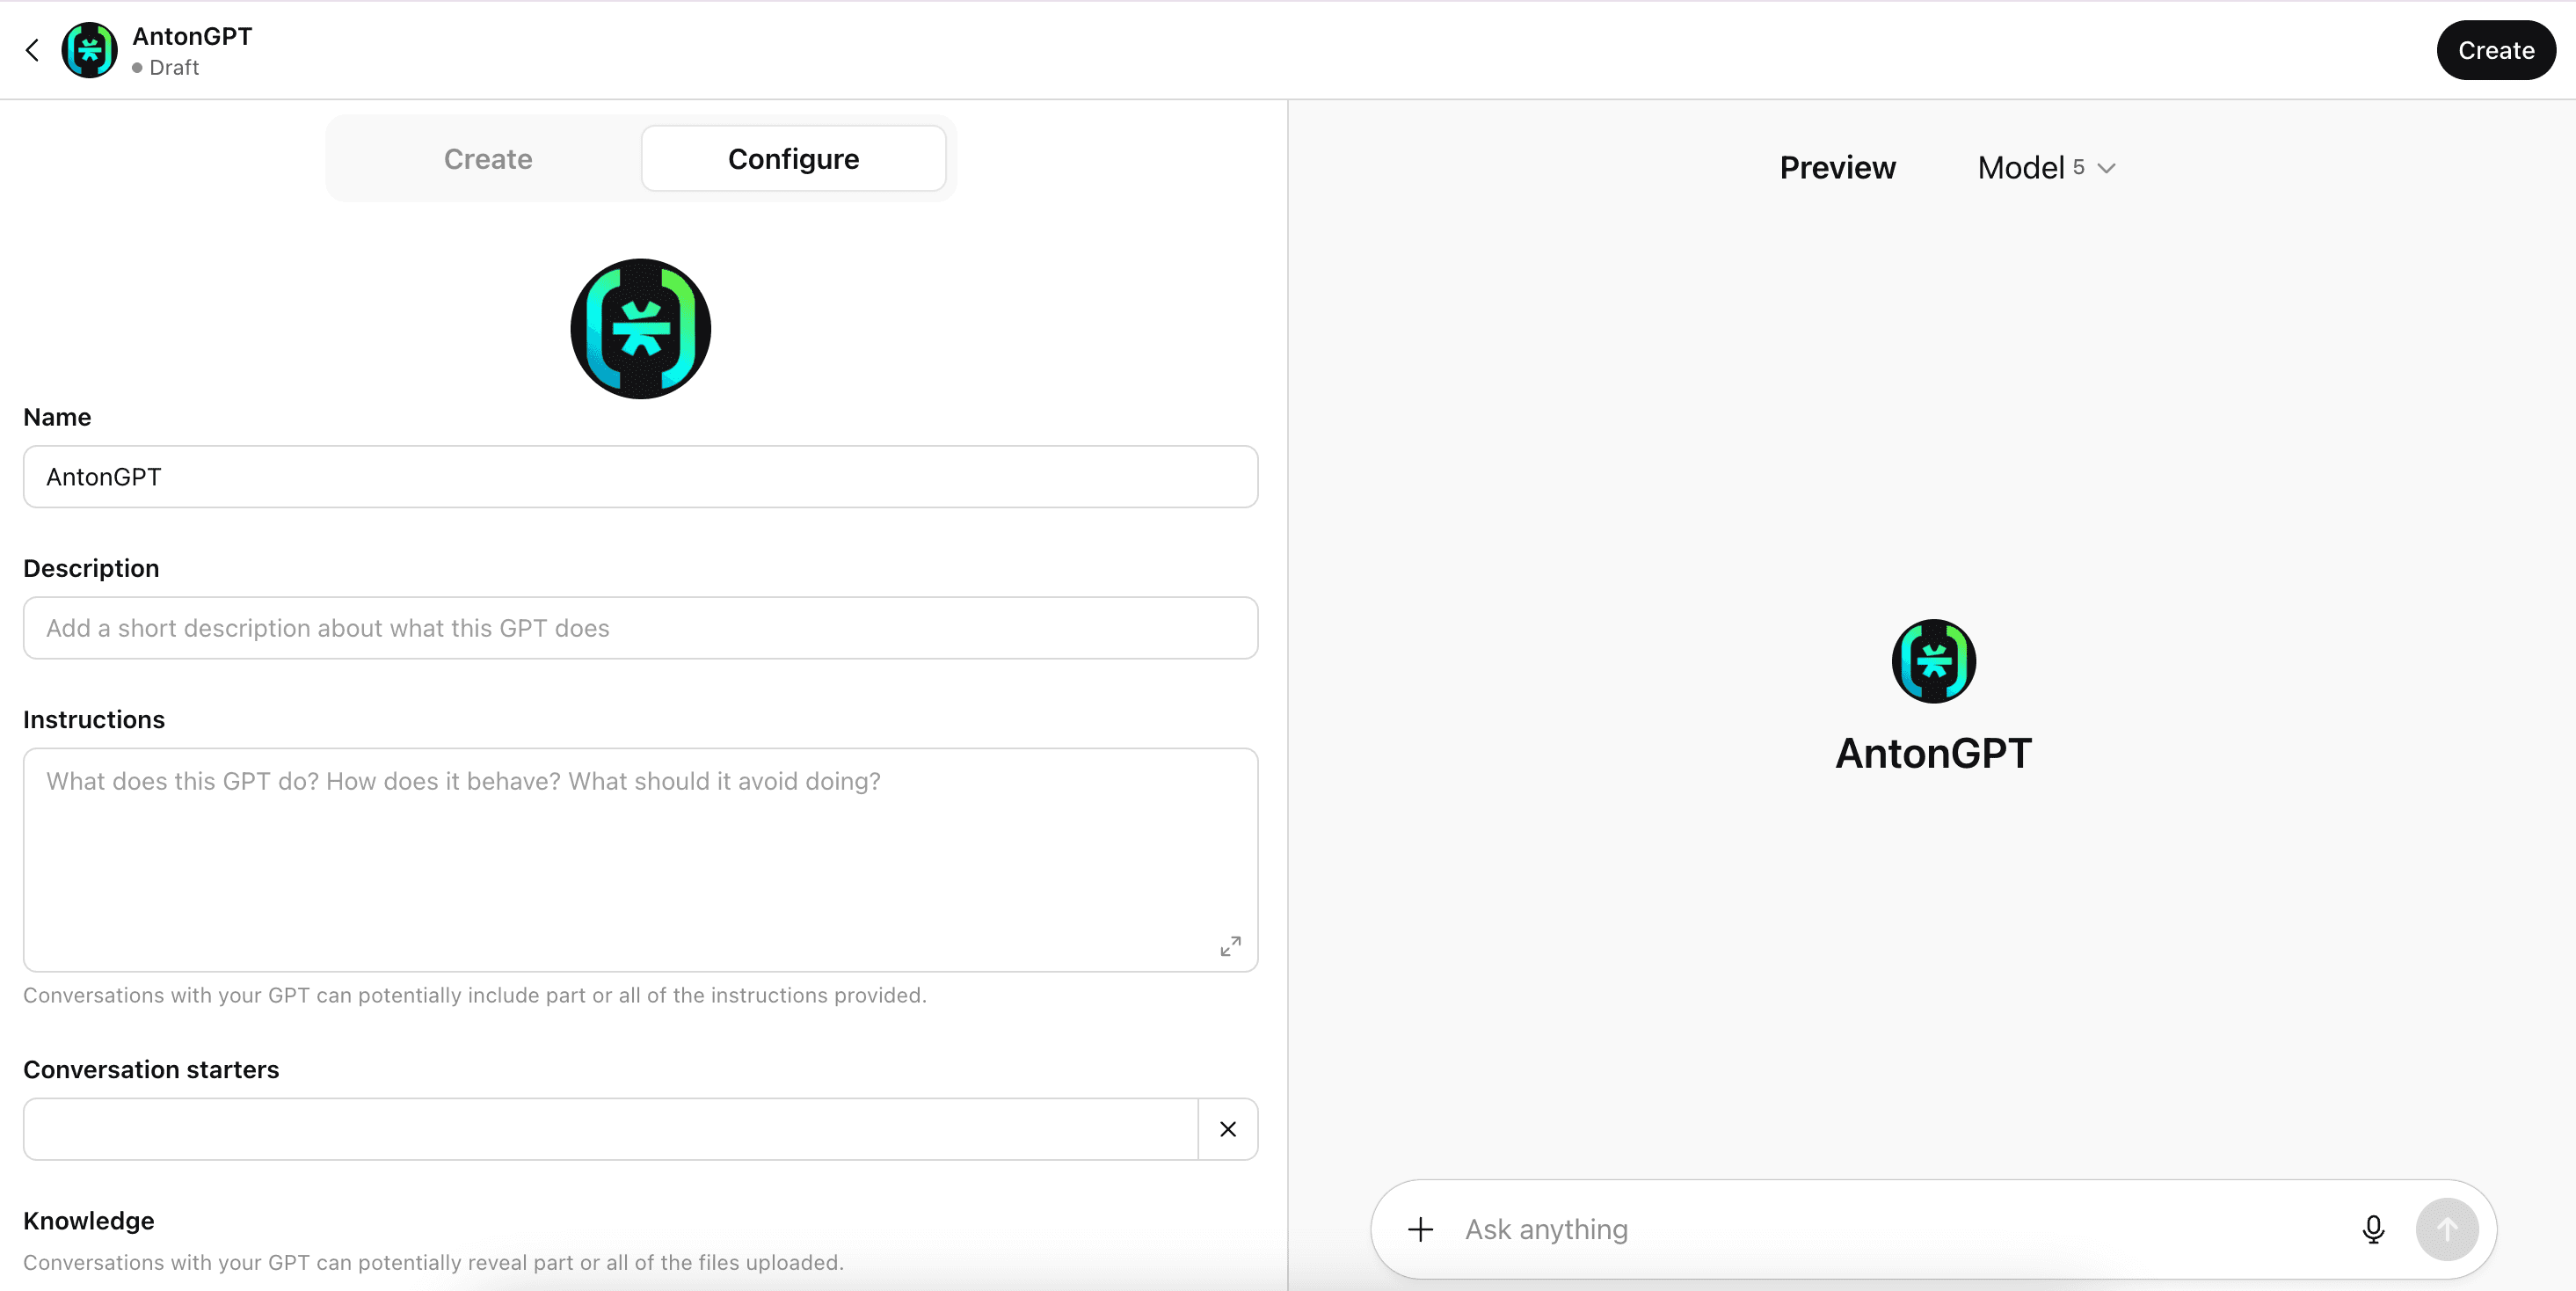
Task: Expand the model options chevron
Action: tap(2105, 167)
